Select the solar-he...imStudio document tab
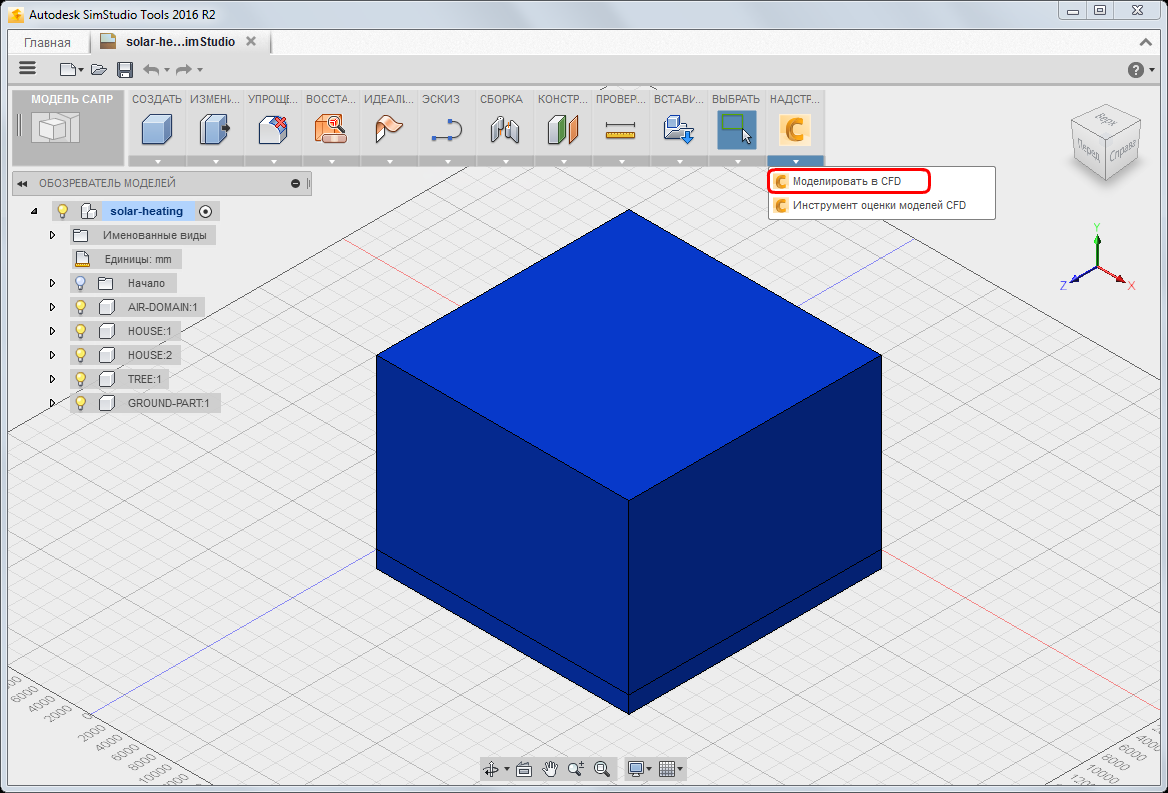Image resolution: width=1168 pixels, height=793 pixels. pos(180,42)
